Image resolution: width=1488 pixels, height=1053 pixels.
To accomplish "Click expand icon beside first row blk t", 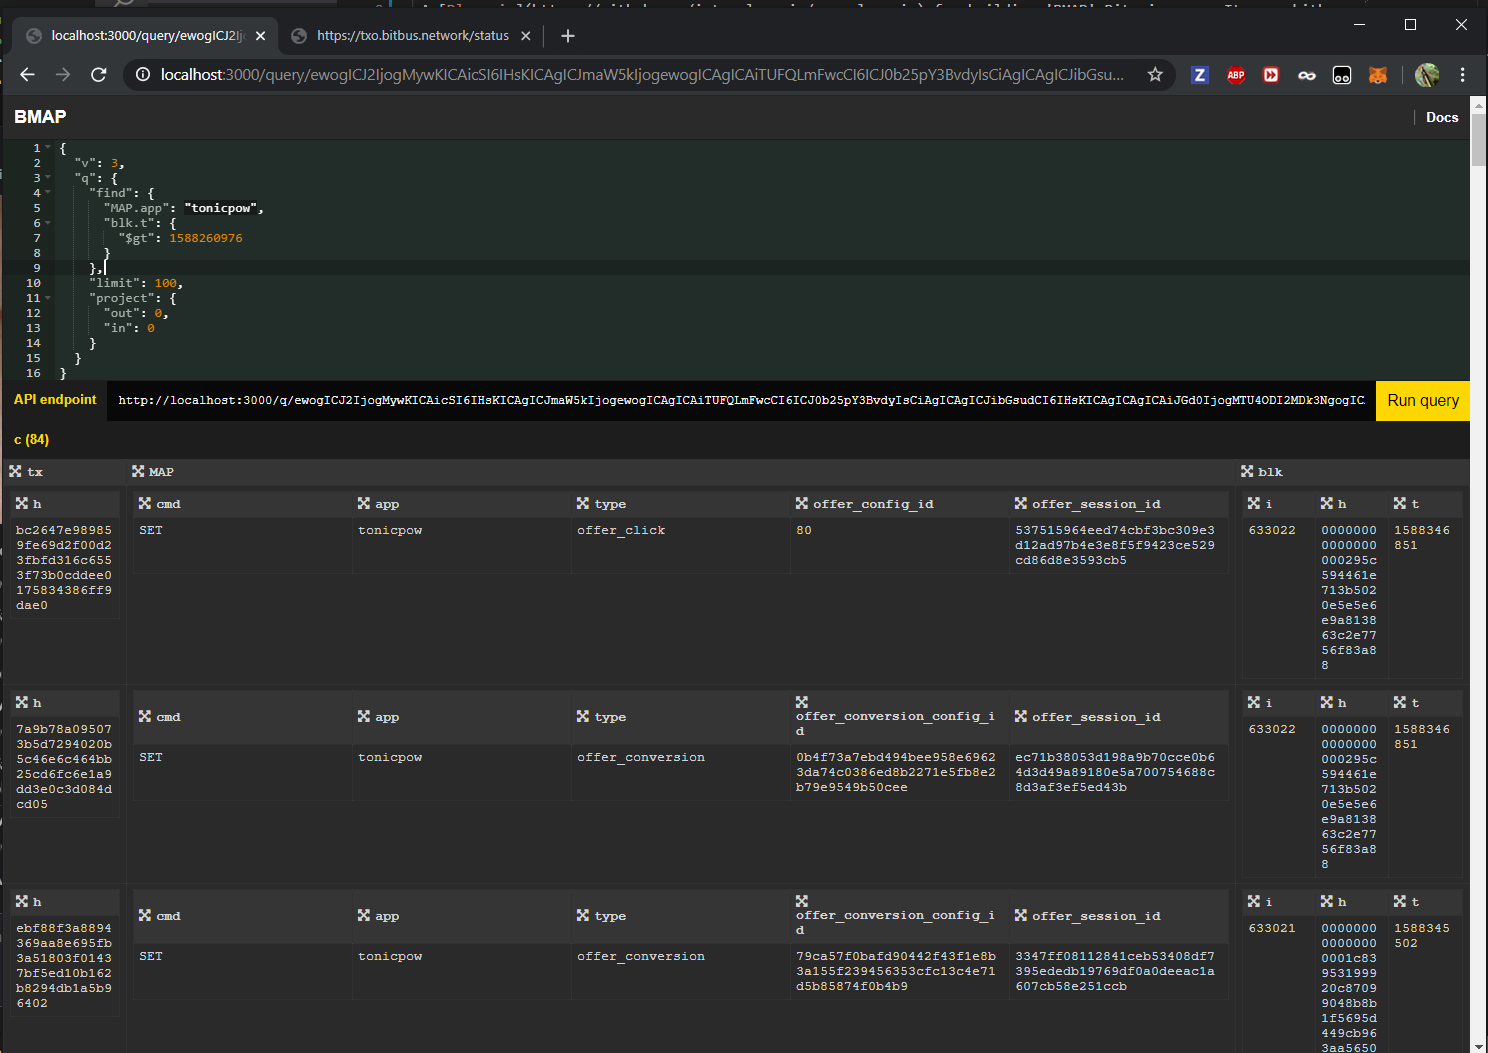I will (x=1400, y=503).
